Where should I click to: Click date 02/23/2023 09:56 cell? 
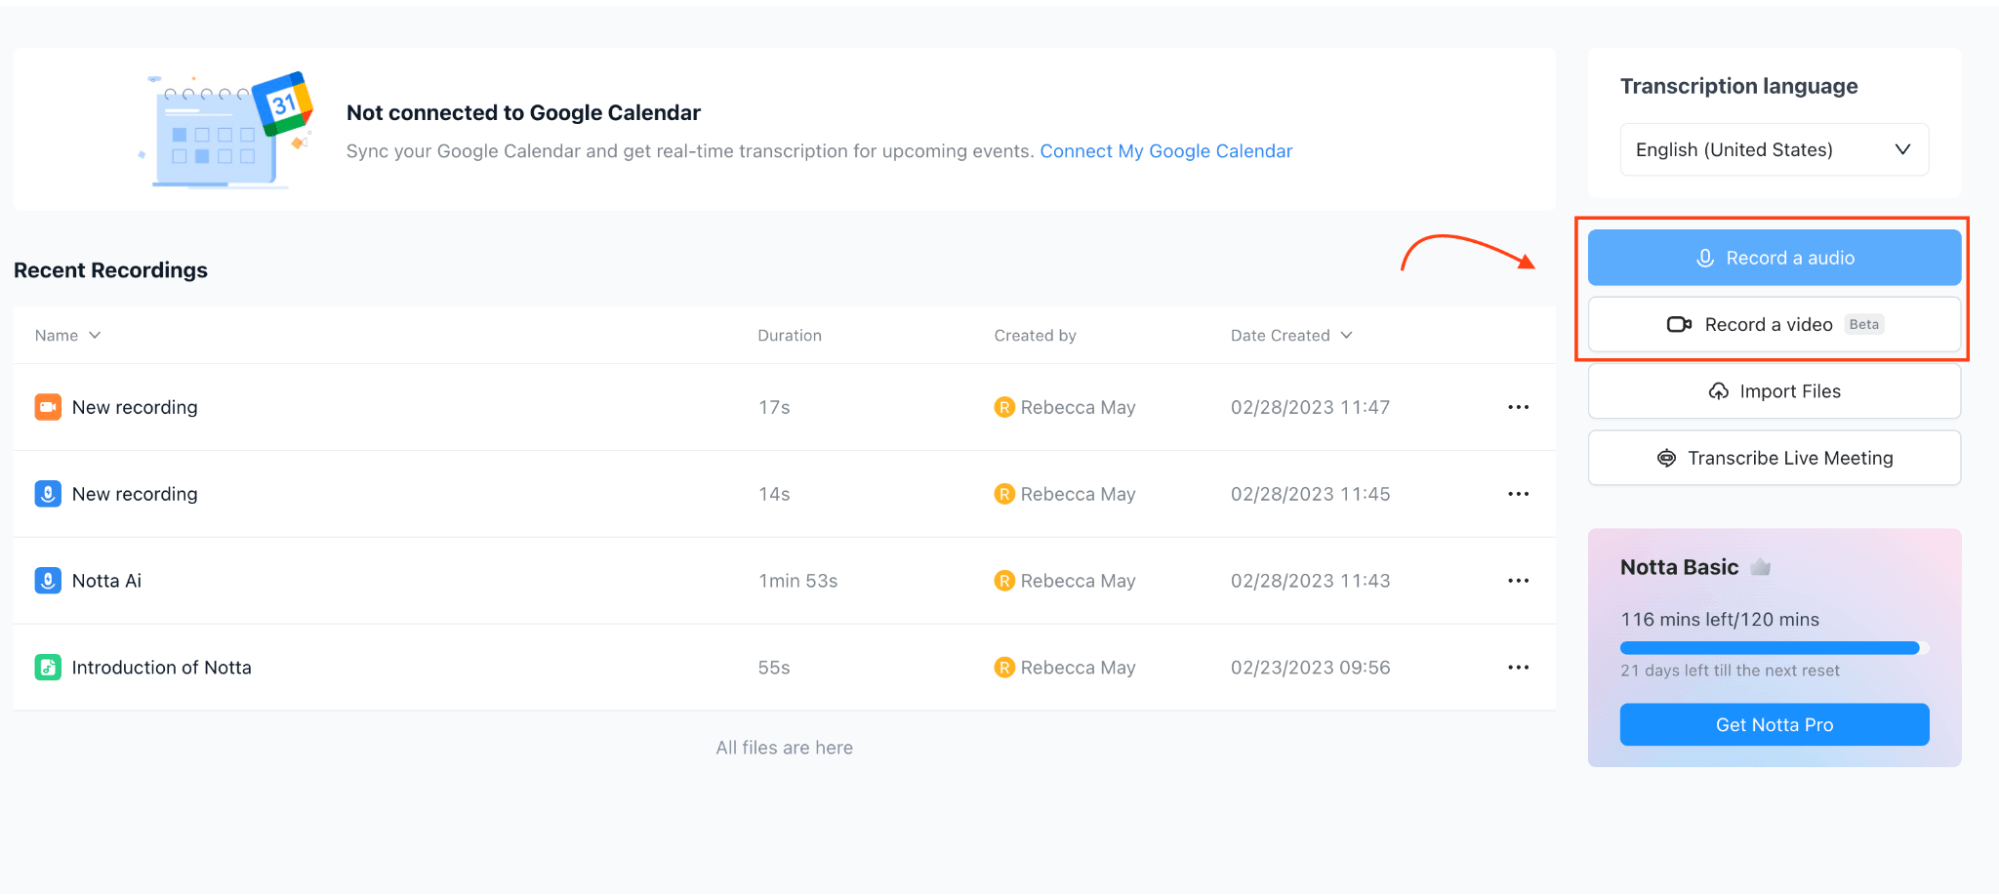(1310, 667)
